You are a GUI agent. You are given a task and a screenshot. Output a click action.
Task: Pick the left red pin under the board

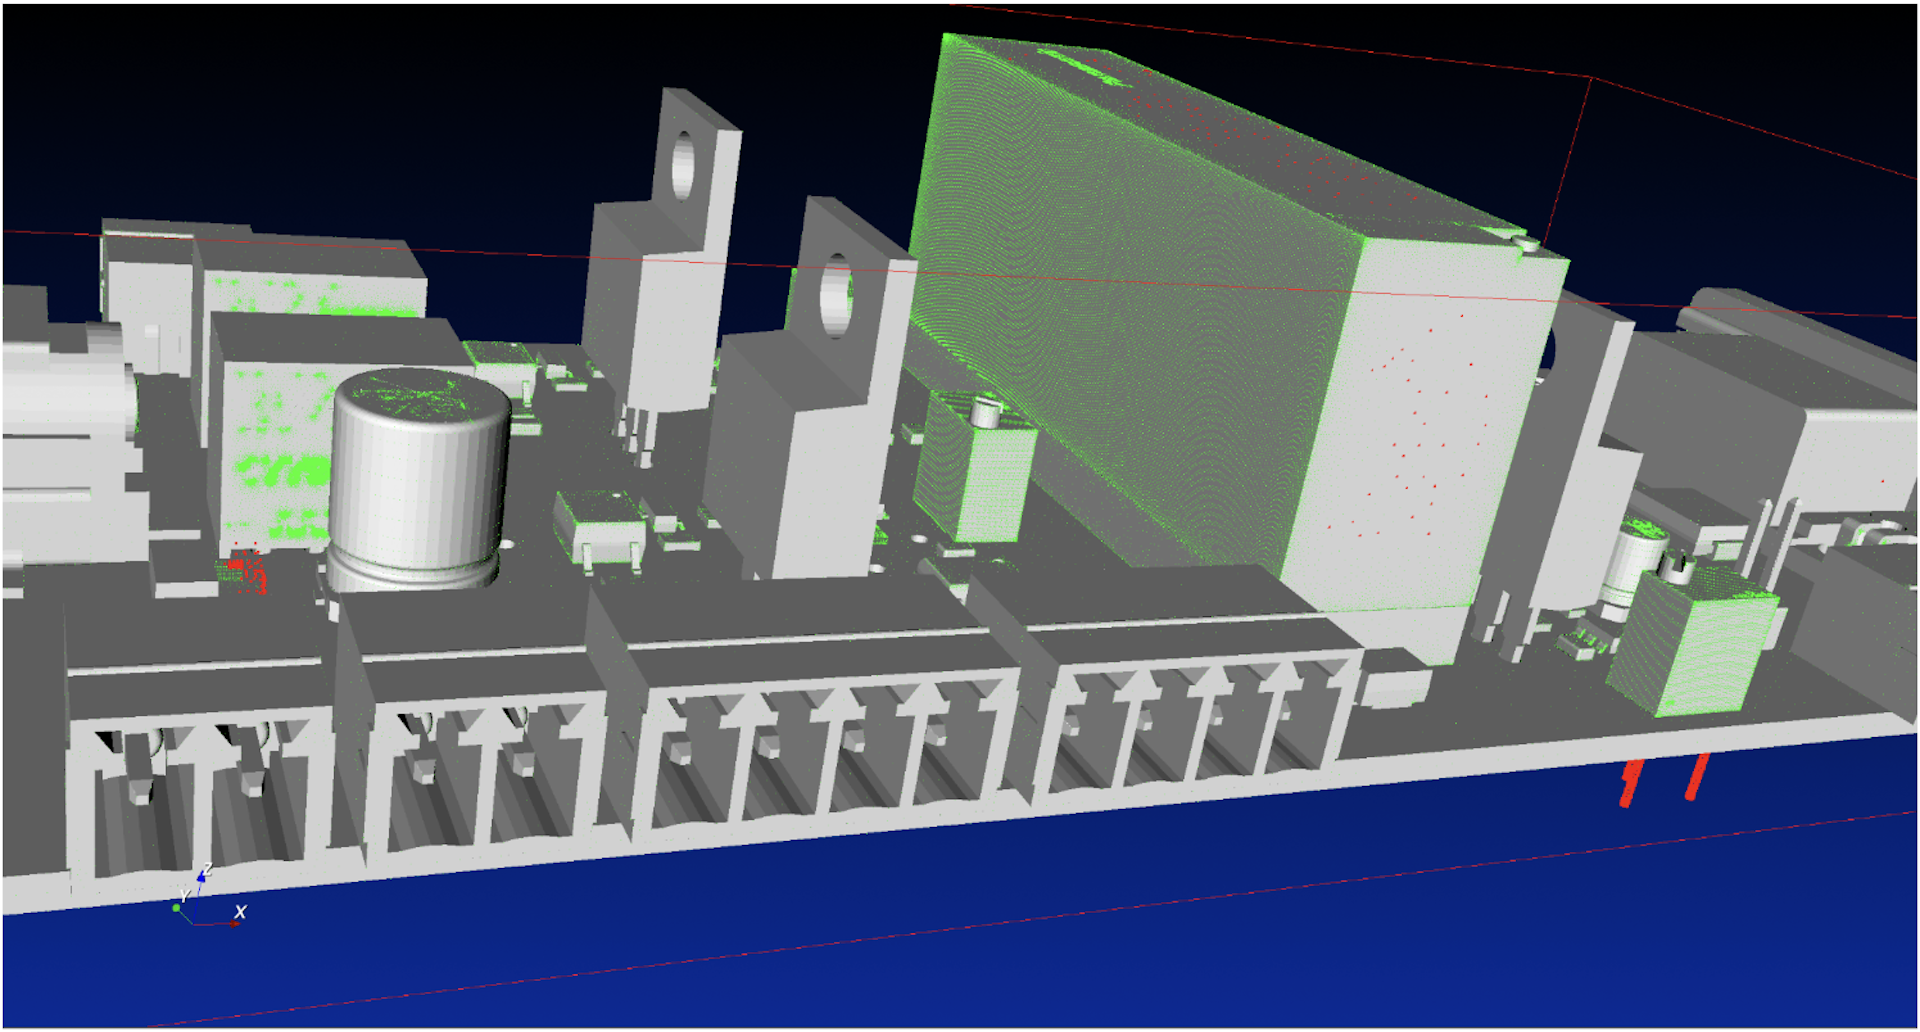point(1630,783)
